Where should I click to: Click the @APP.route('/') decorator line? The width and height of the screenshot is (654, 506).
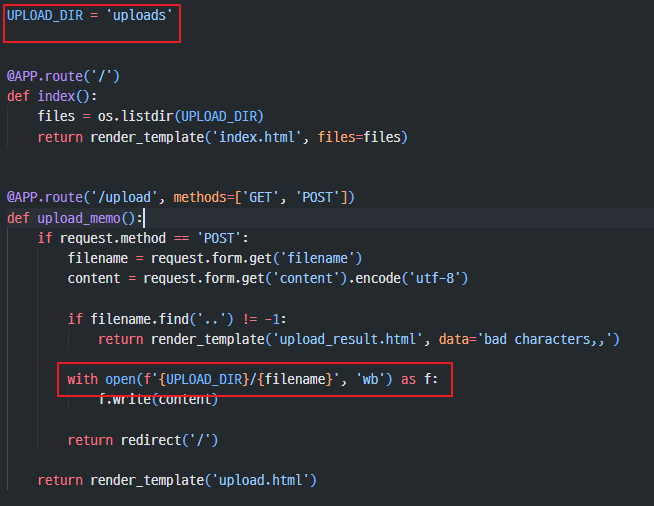point(63,76)
